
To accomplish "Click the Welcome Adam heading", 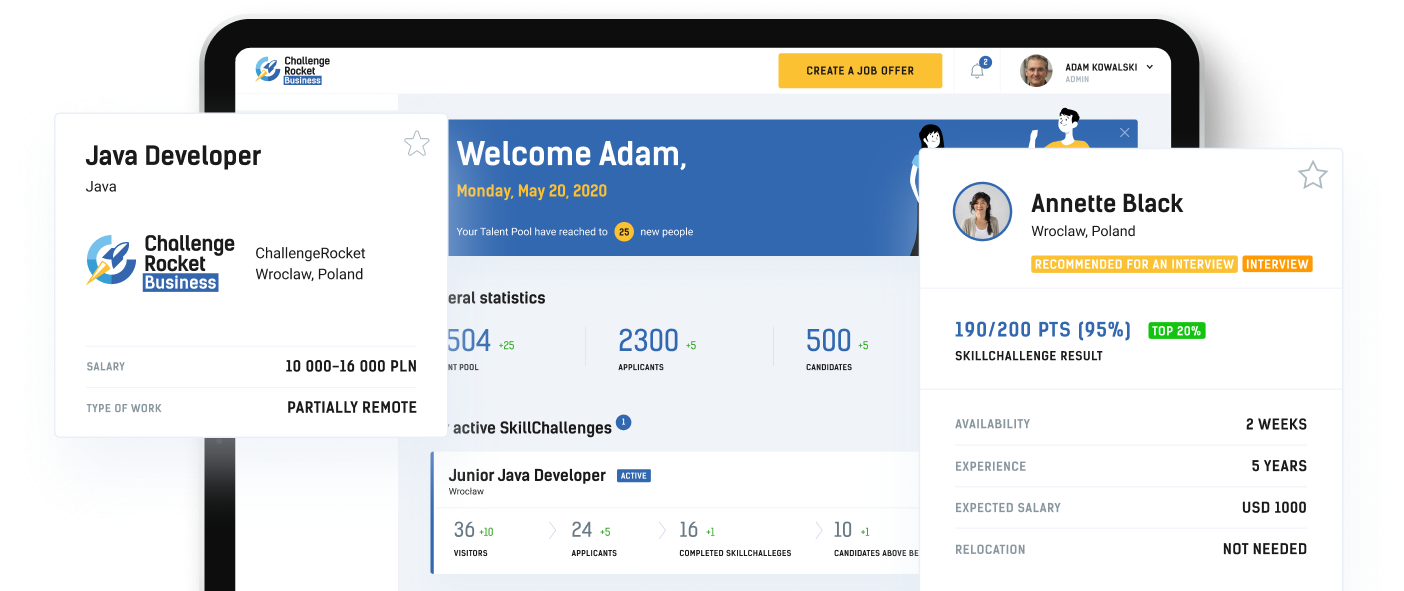I will pyautogui.click(x=571, y=154).
